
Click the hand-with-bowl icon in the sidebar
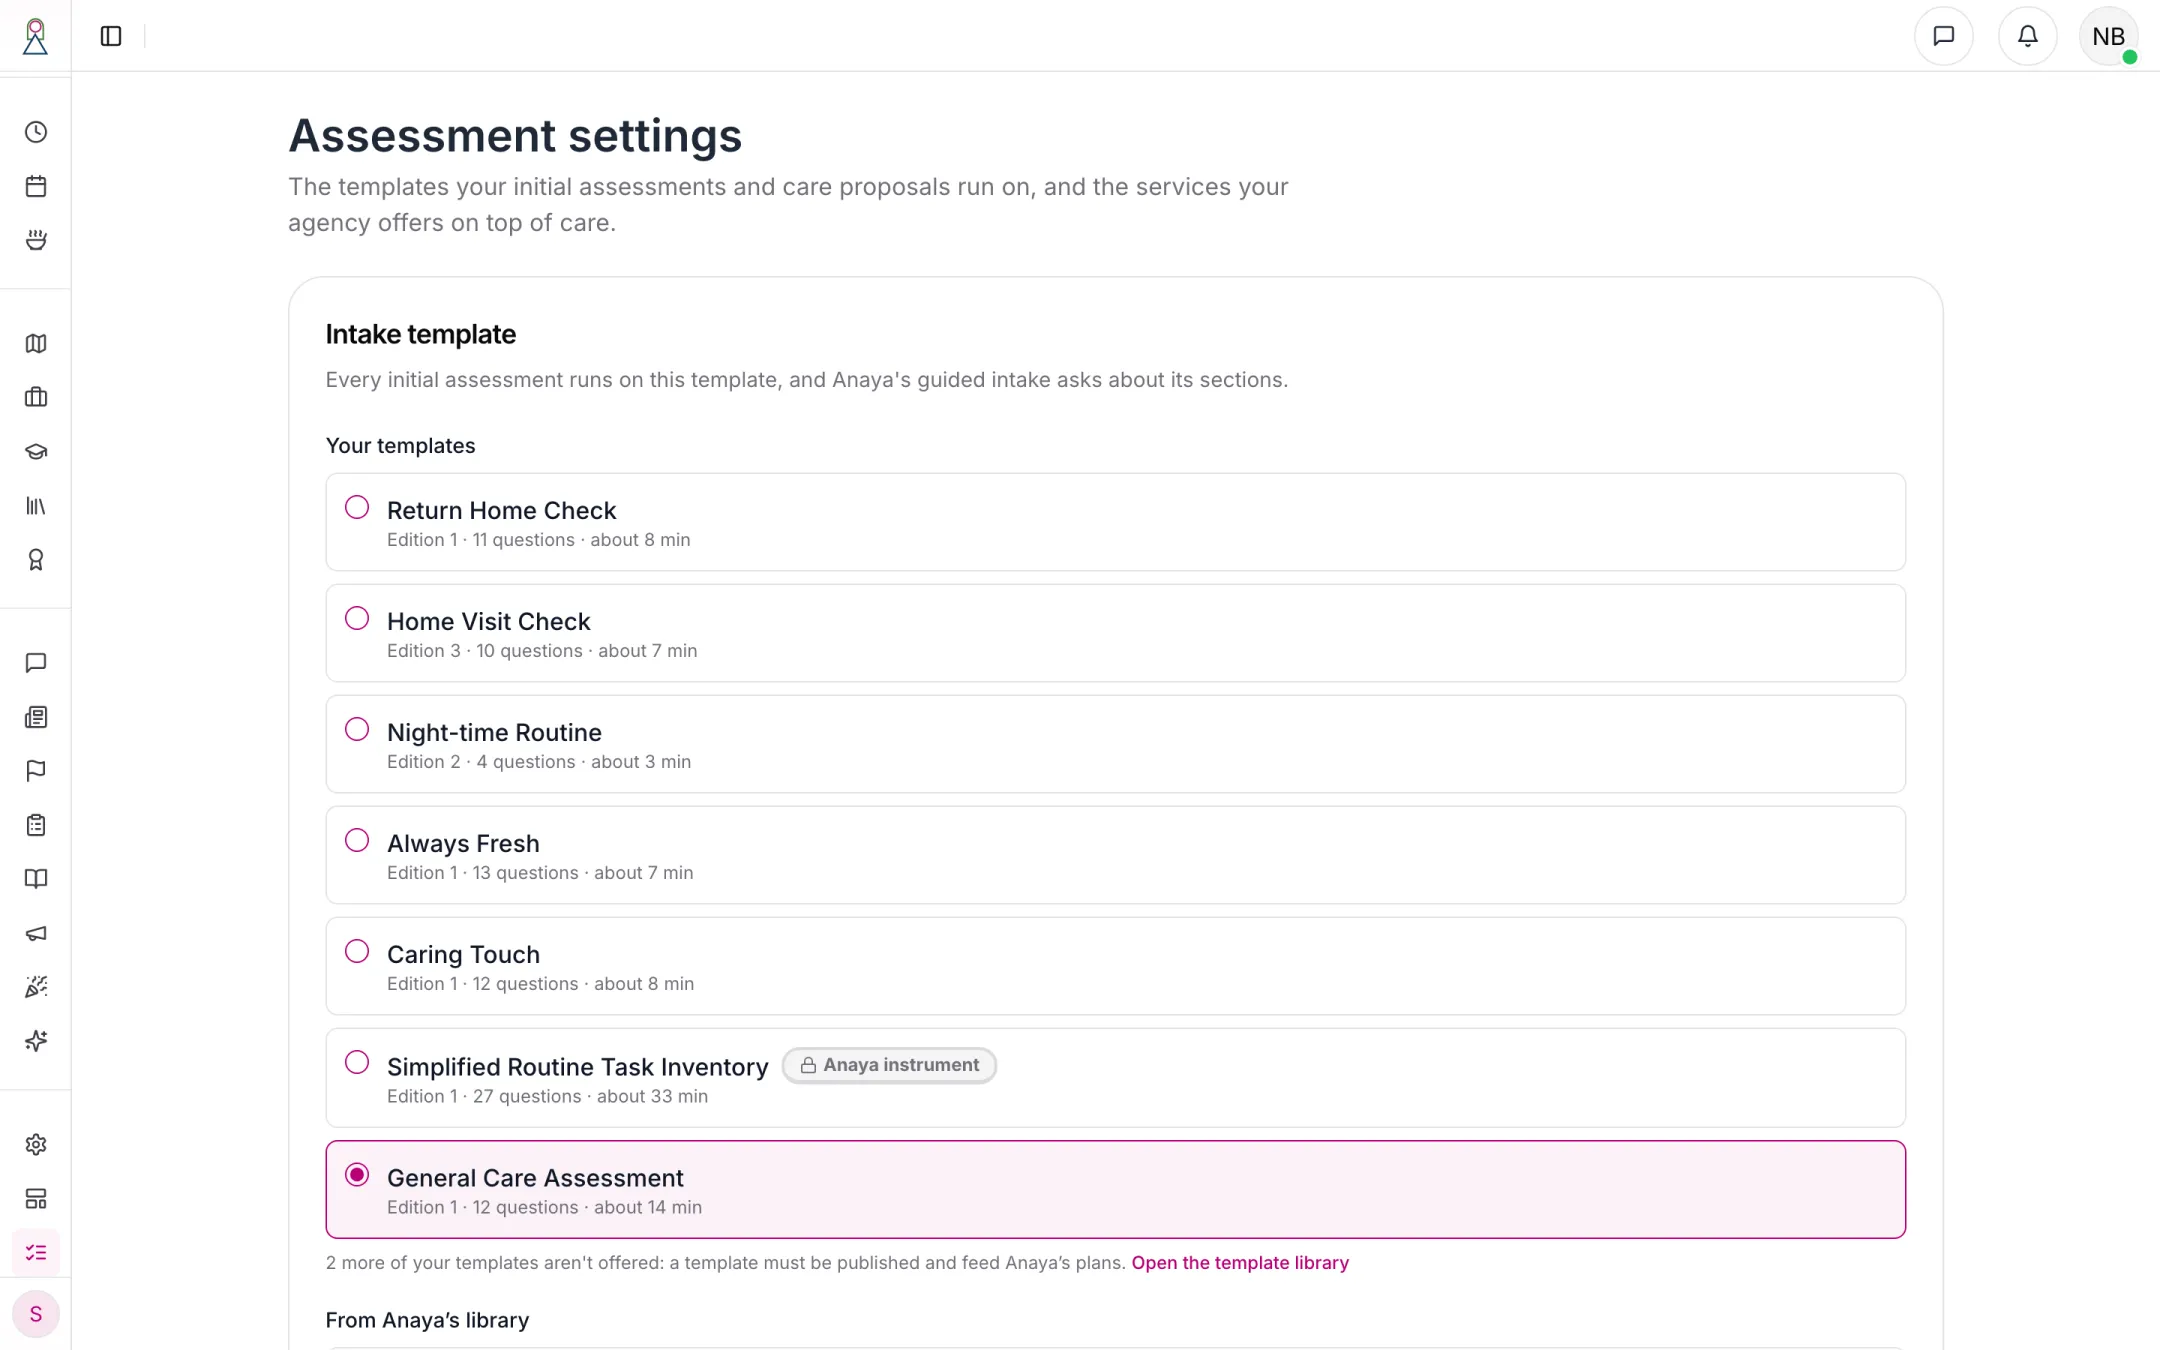point(36,240)
